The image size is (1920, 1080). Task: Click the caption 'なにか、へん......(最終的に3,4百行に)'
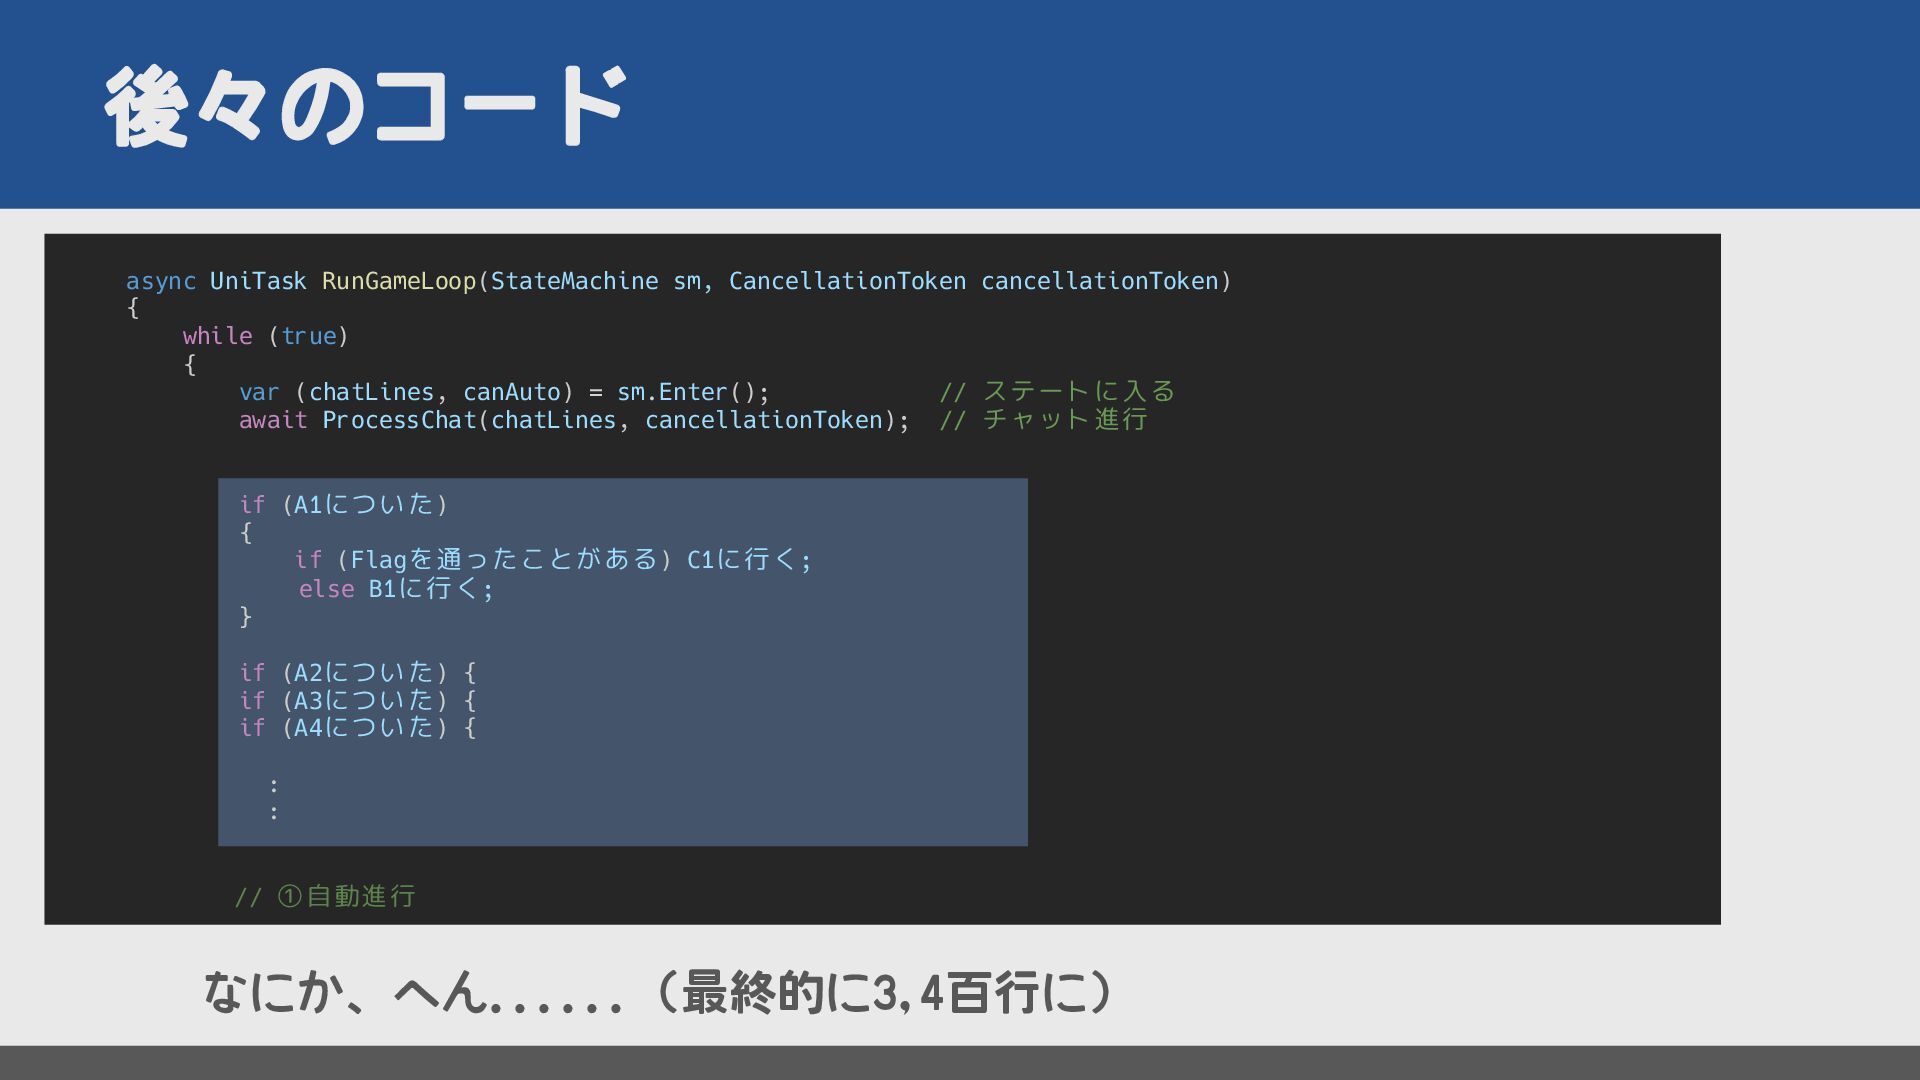(657, 993)
